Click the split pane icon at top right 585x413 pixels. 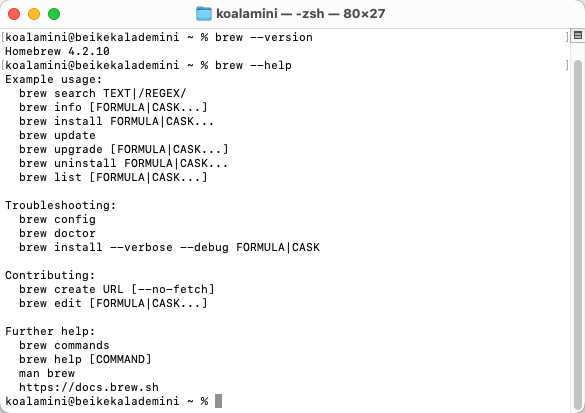click(x=578, y=35)
